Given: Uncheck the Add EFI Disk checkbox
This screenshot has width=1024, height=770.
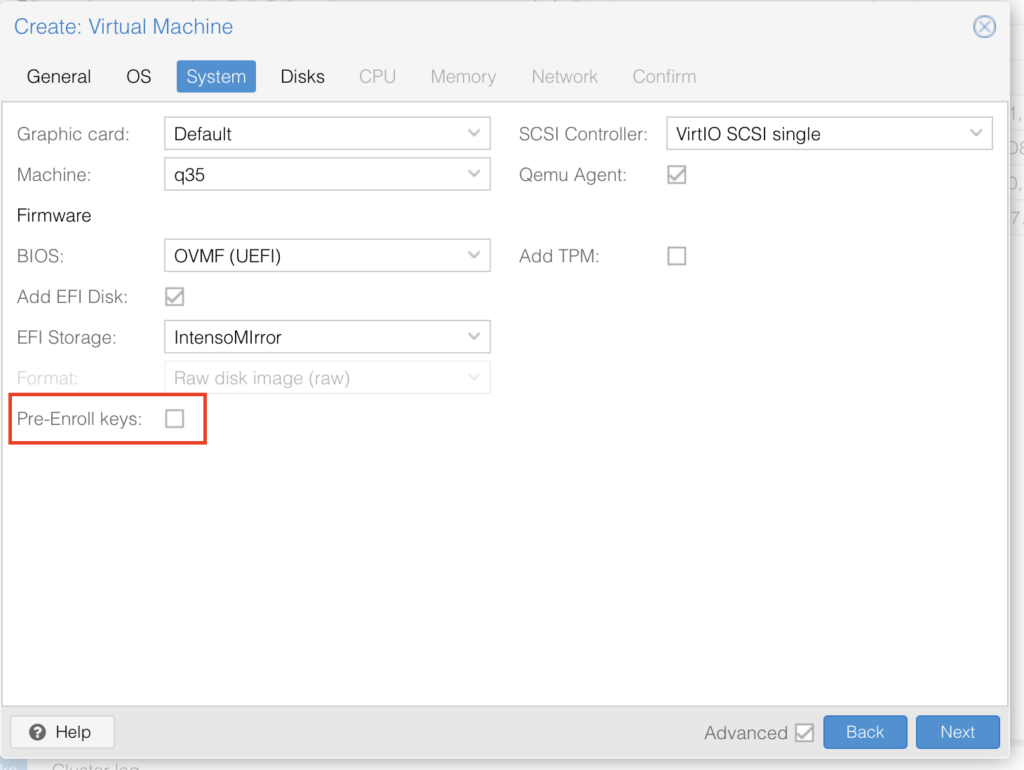Looking at the screenshot, I should tap(175, 297).
